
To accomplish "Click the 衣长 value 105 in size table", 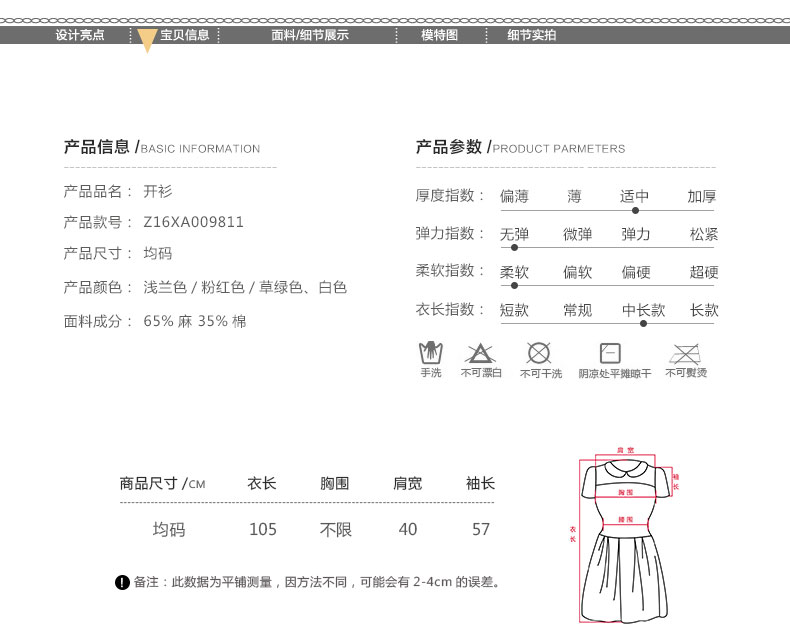I will tap(263, 529).
